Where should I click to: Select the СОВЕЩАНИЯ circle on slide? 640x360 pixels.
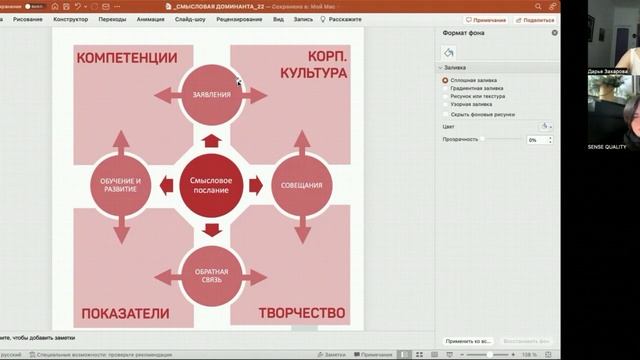click(302, 185)
